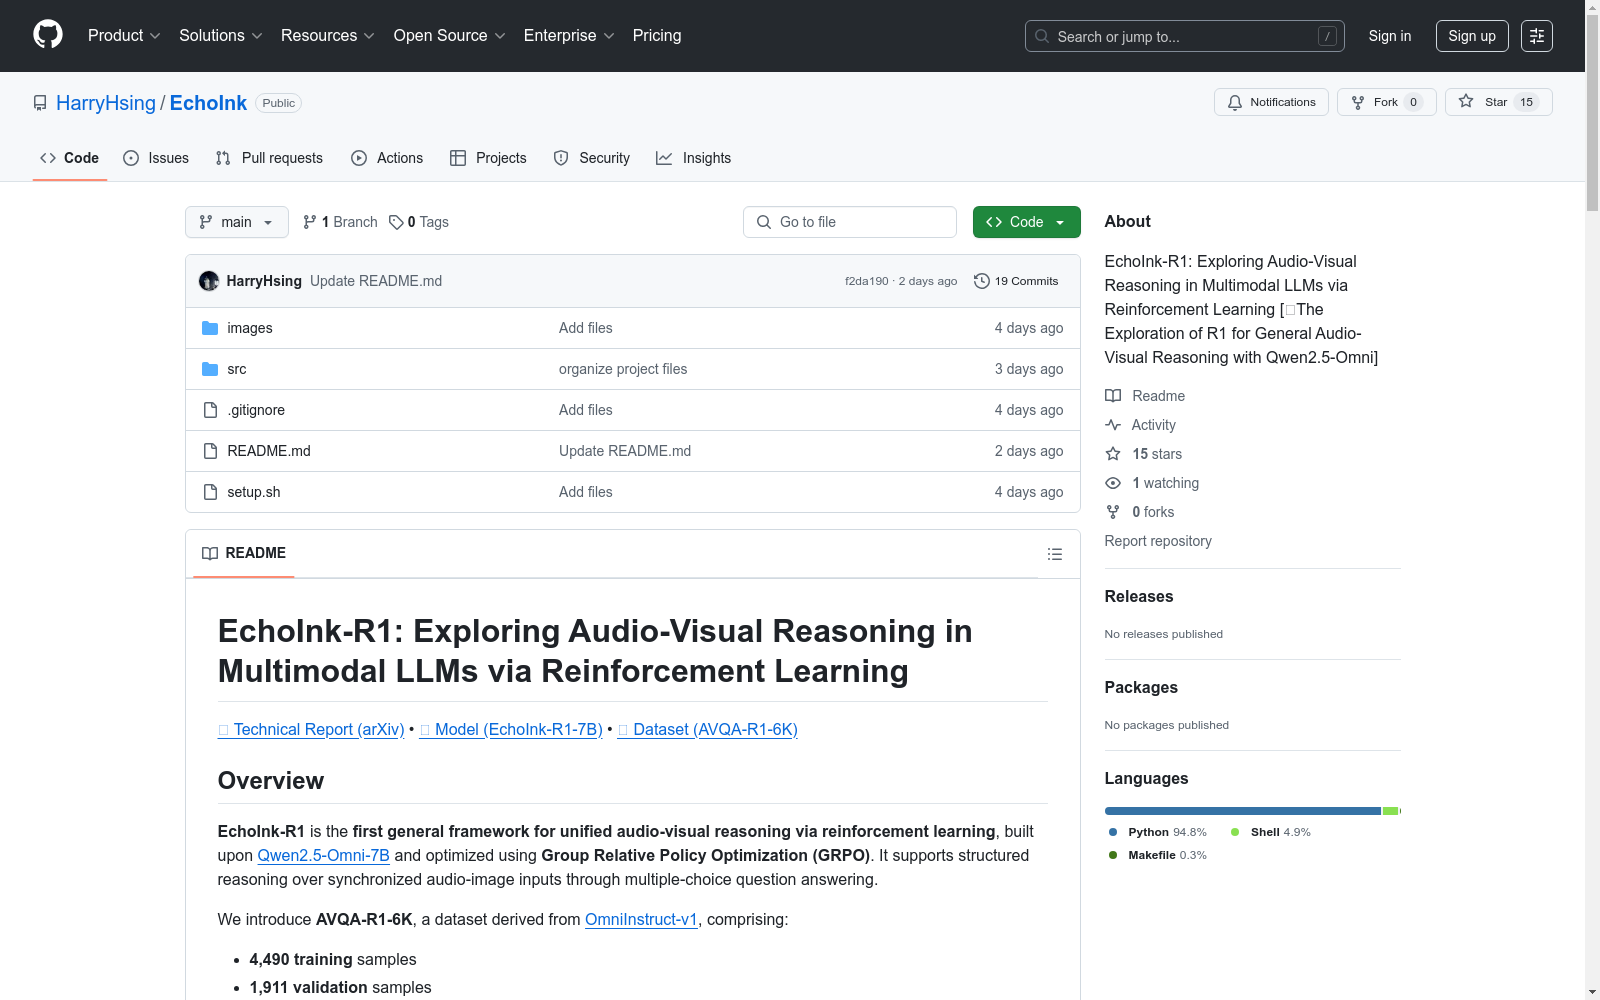Viewport: 1600px width, 1000px height.
Task: Click the README.md file icon
Action: tap(210, 451)
